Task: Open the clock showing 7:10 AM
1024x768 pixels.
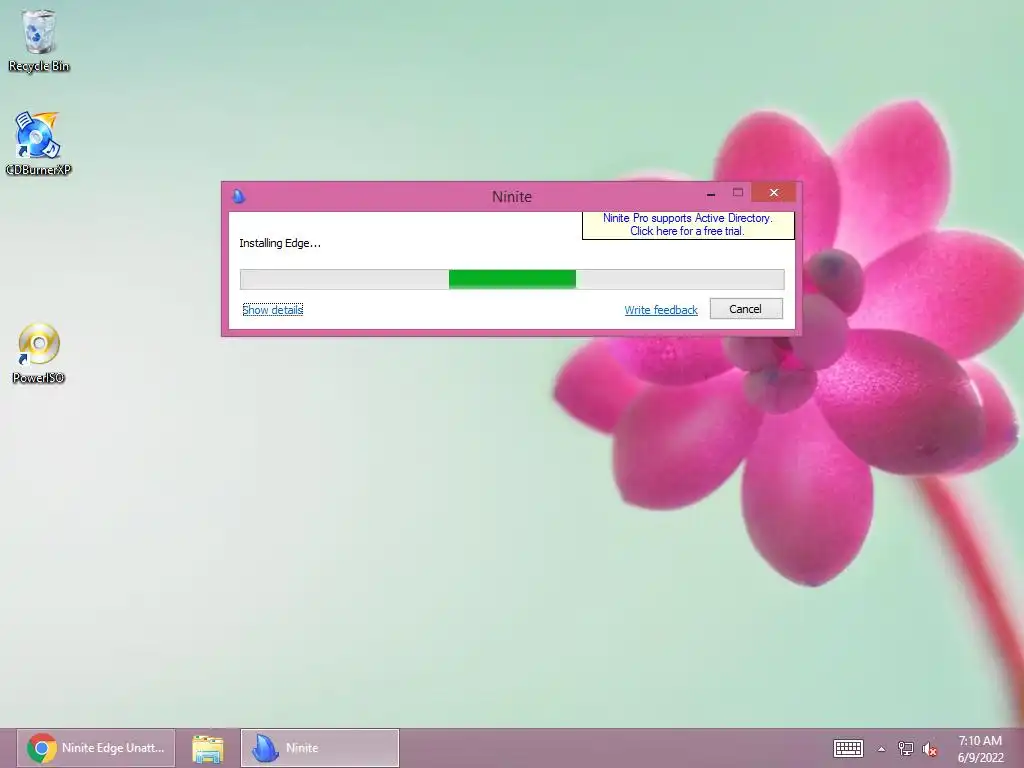Action: pos(980,749)
